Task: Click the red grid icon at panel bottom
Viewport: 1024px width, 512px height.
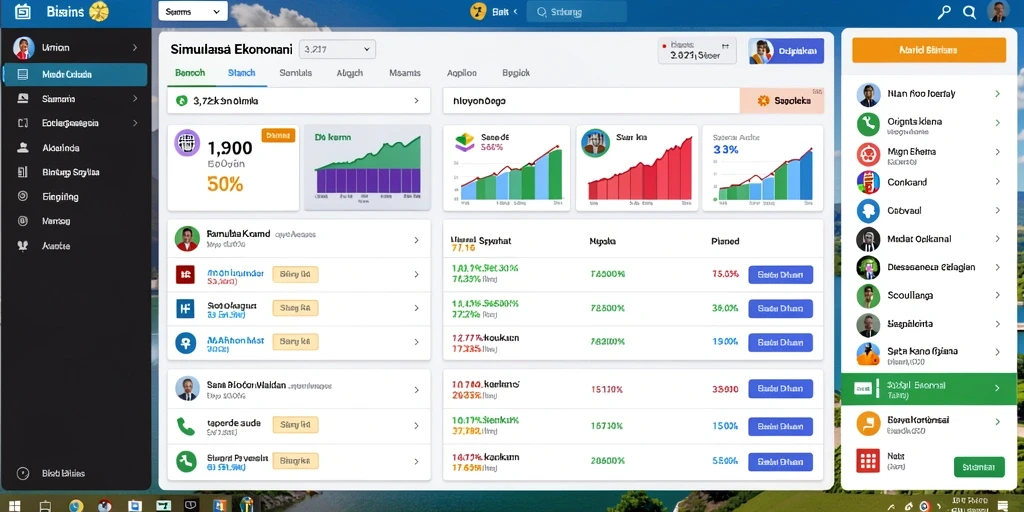Action: (868, 460)
